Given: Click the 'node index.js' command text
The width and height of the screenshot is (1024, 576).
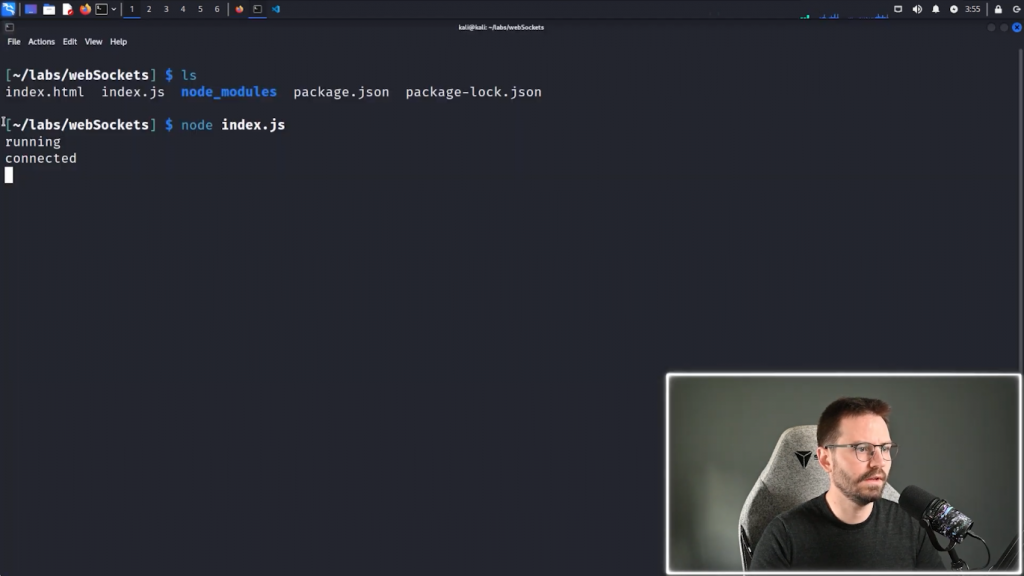Looking at the screenshot, I should [233, 125].
